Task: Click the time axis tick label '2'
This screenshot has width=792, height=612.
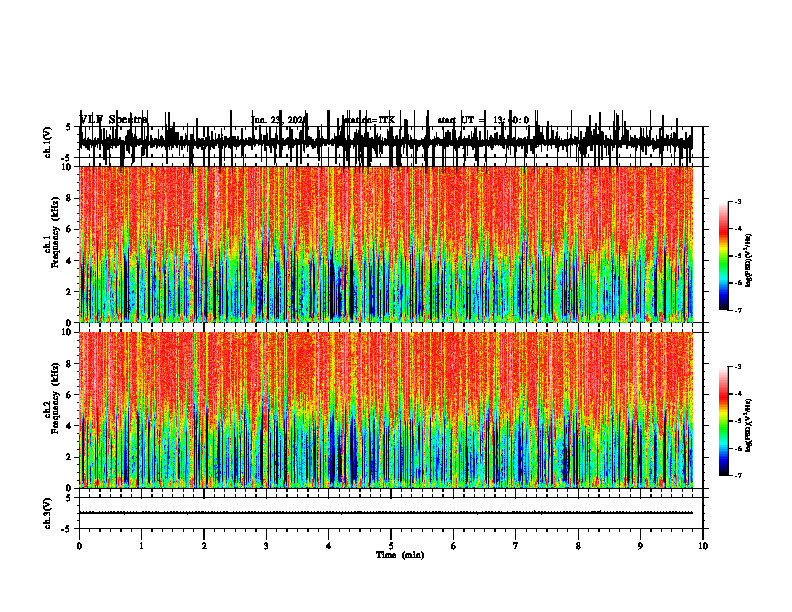Action: pyautogui.click(x=204, y=546)
